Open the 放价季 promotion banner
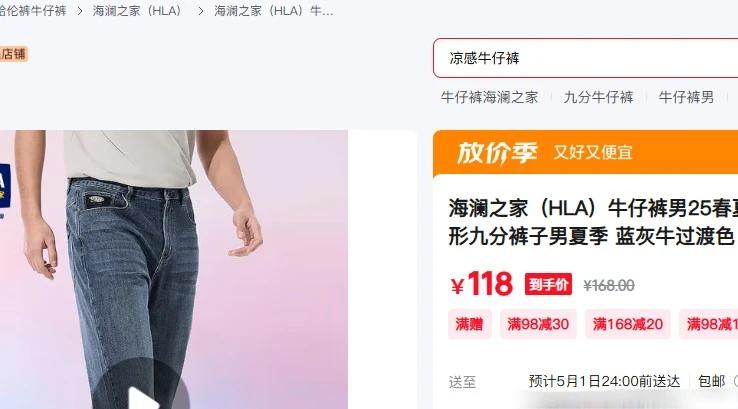The height and width of the screenshot is (409, 738). click(x=586, y=152)
